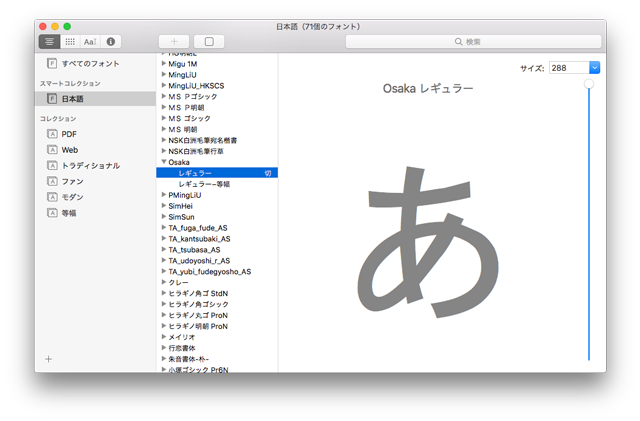
Task: Click the Web collection icon
Action: [52, 150]
